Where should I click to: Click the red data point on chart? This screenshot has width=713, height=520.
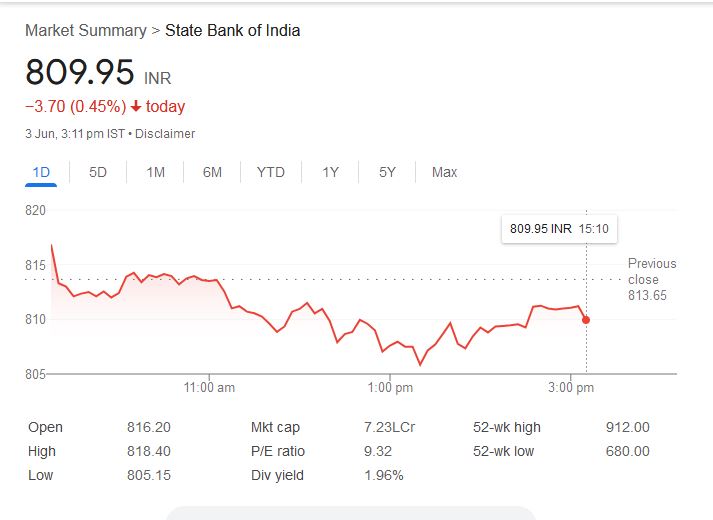coord(586,320)
